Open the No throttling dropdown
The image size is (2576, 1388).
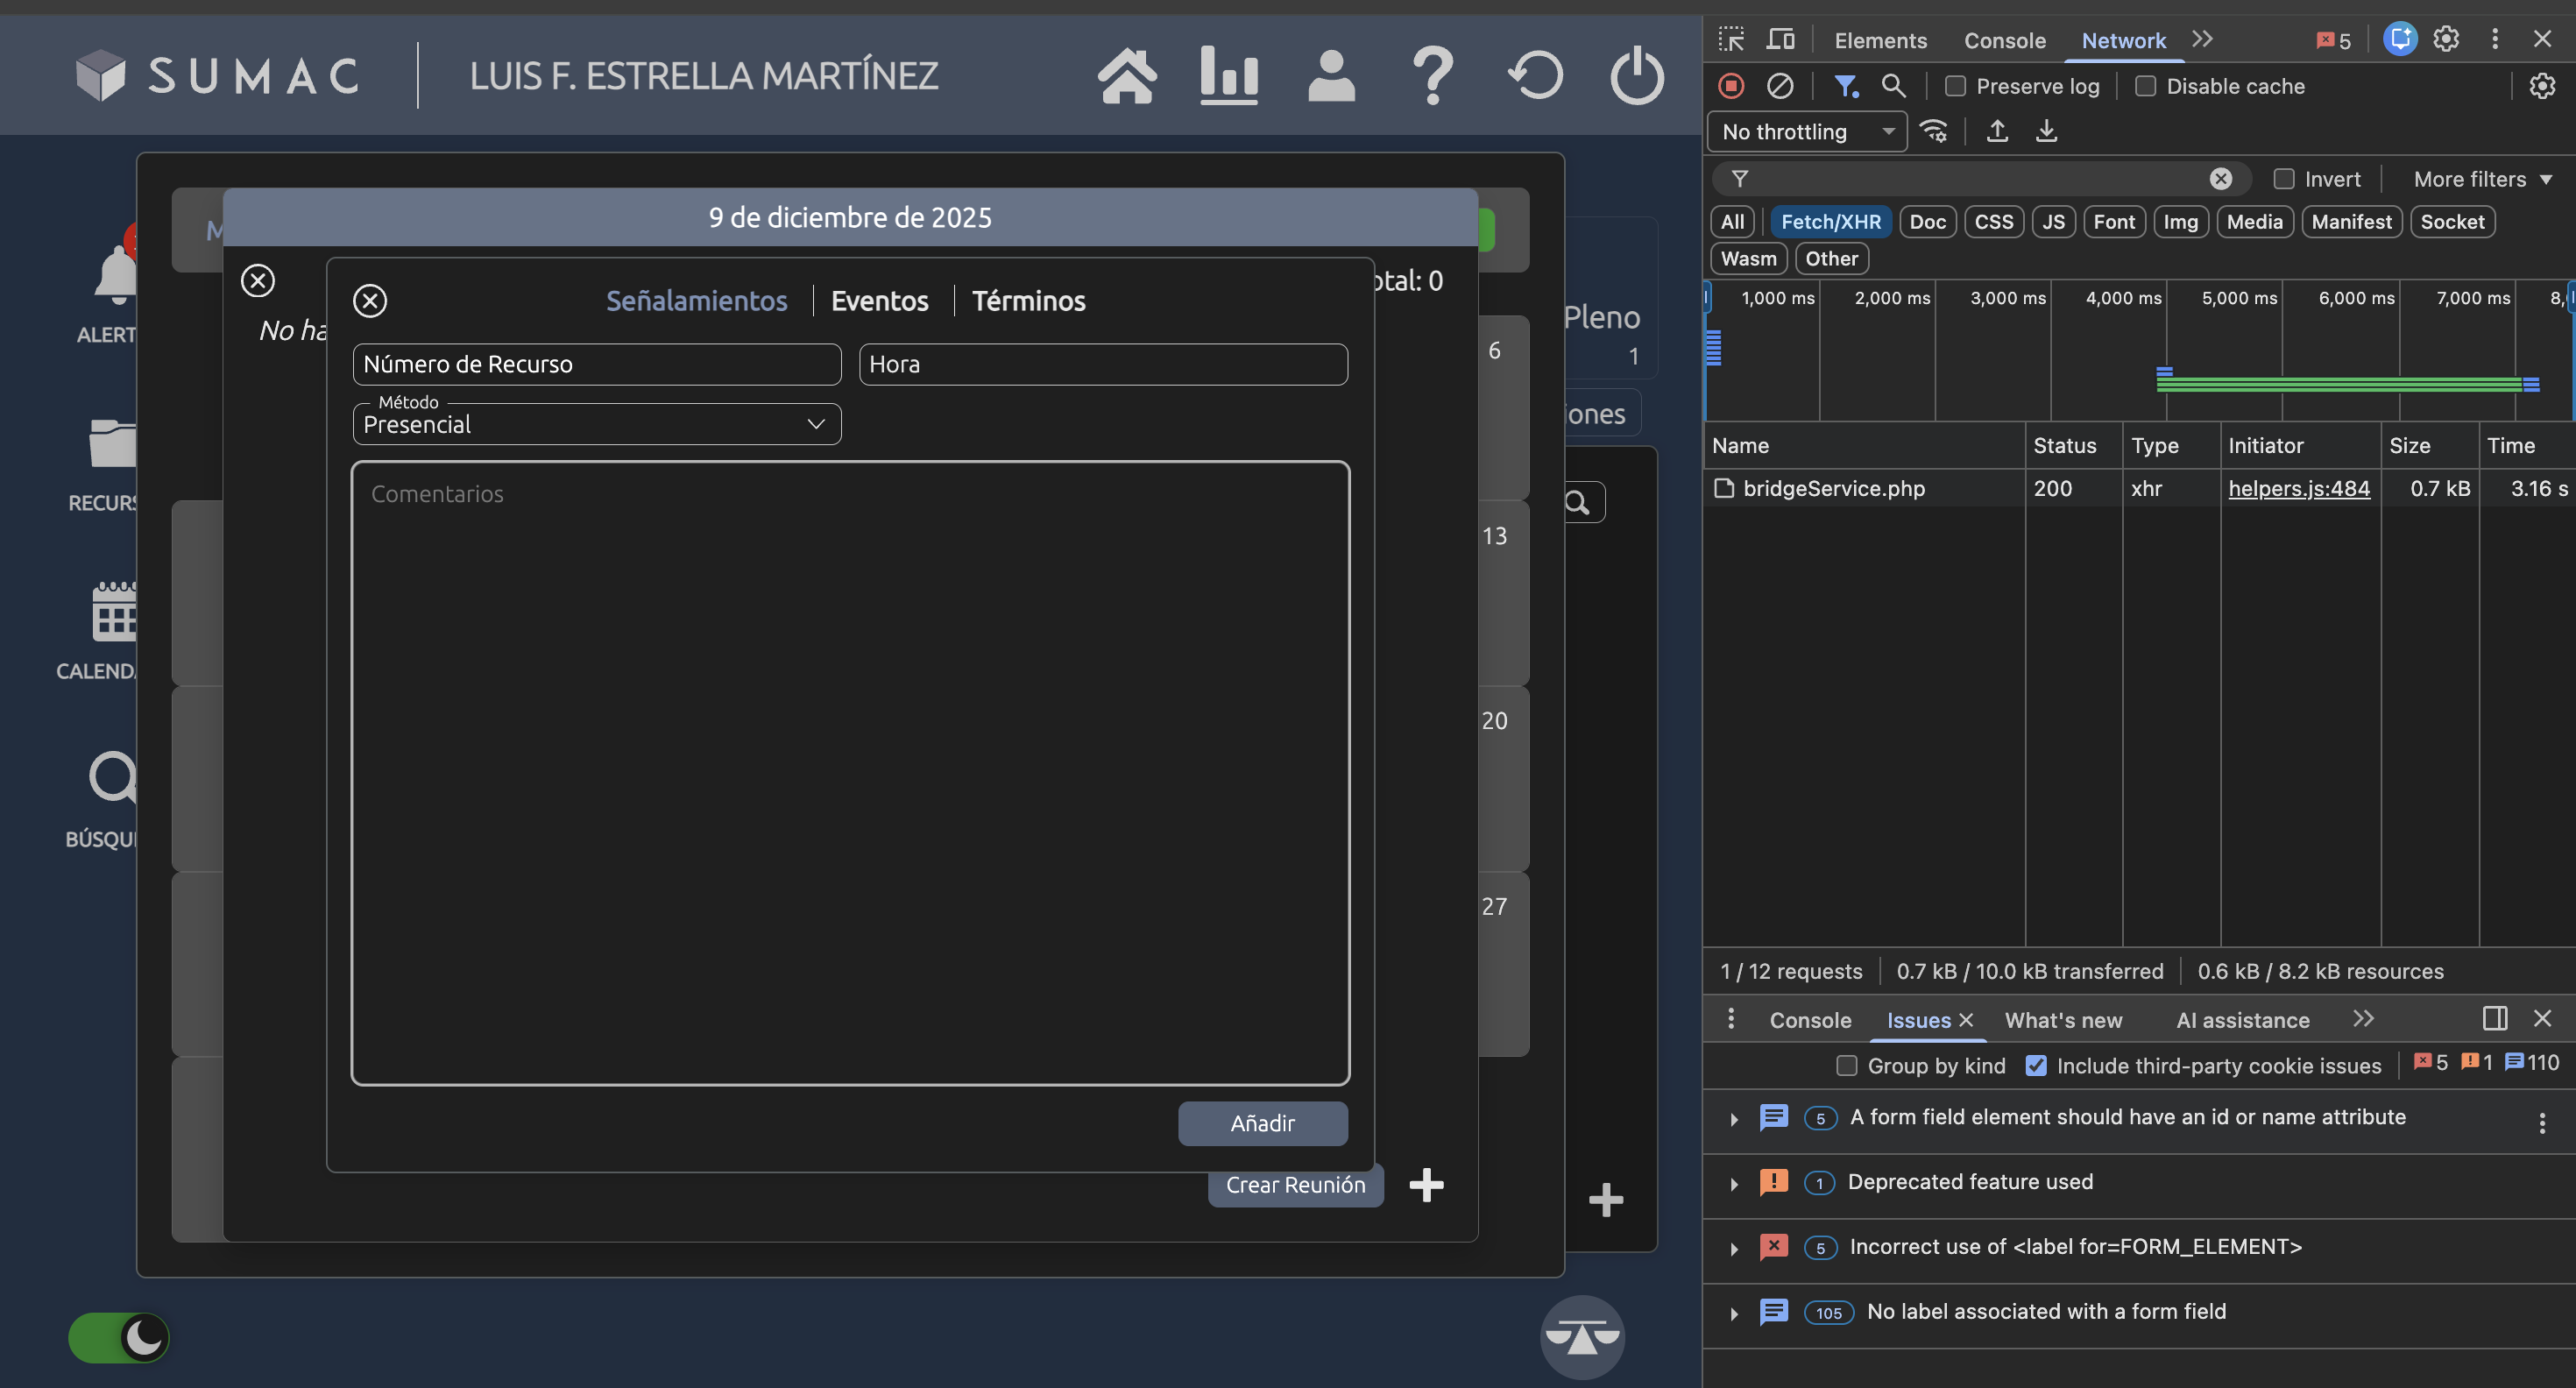1807,132
